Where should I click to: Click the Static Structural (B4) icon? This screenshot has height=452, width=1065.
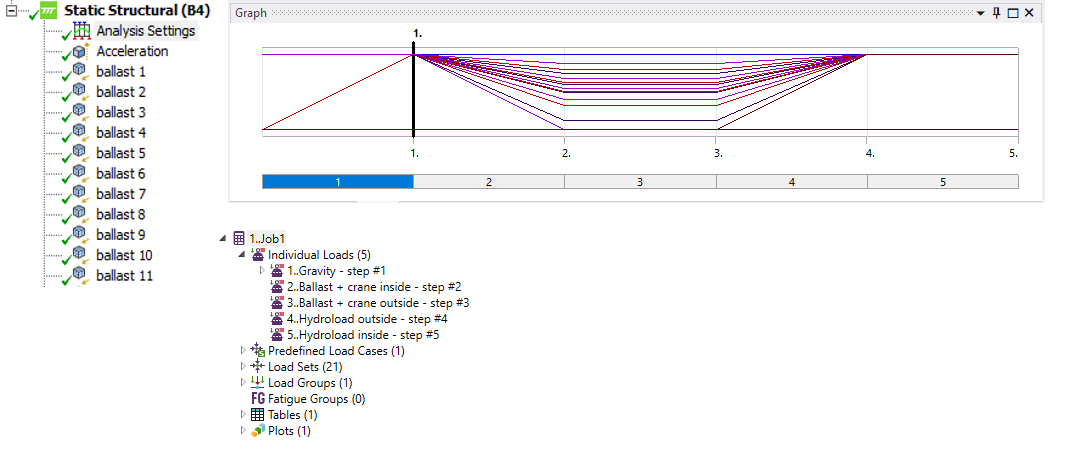click(48, 11)
